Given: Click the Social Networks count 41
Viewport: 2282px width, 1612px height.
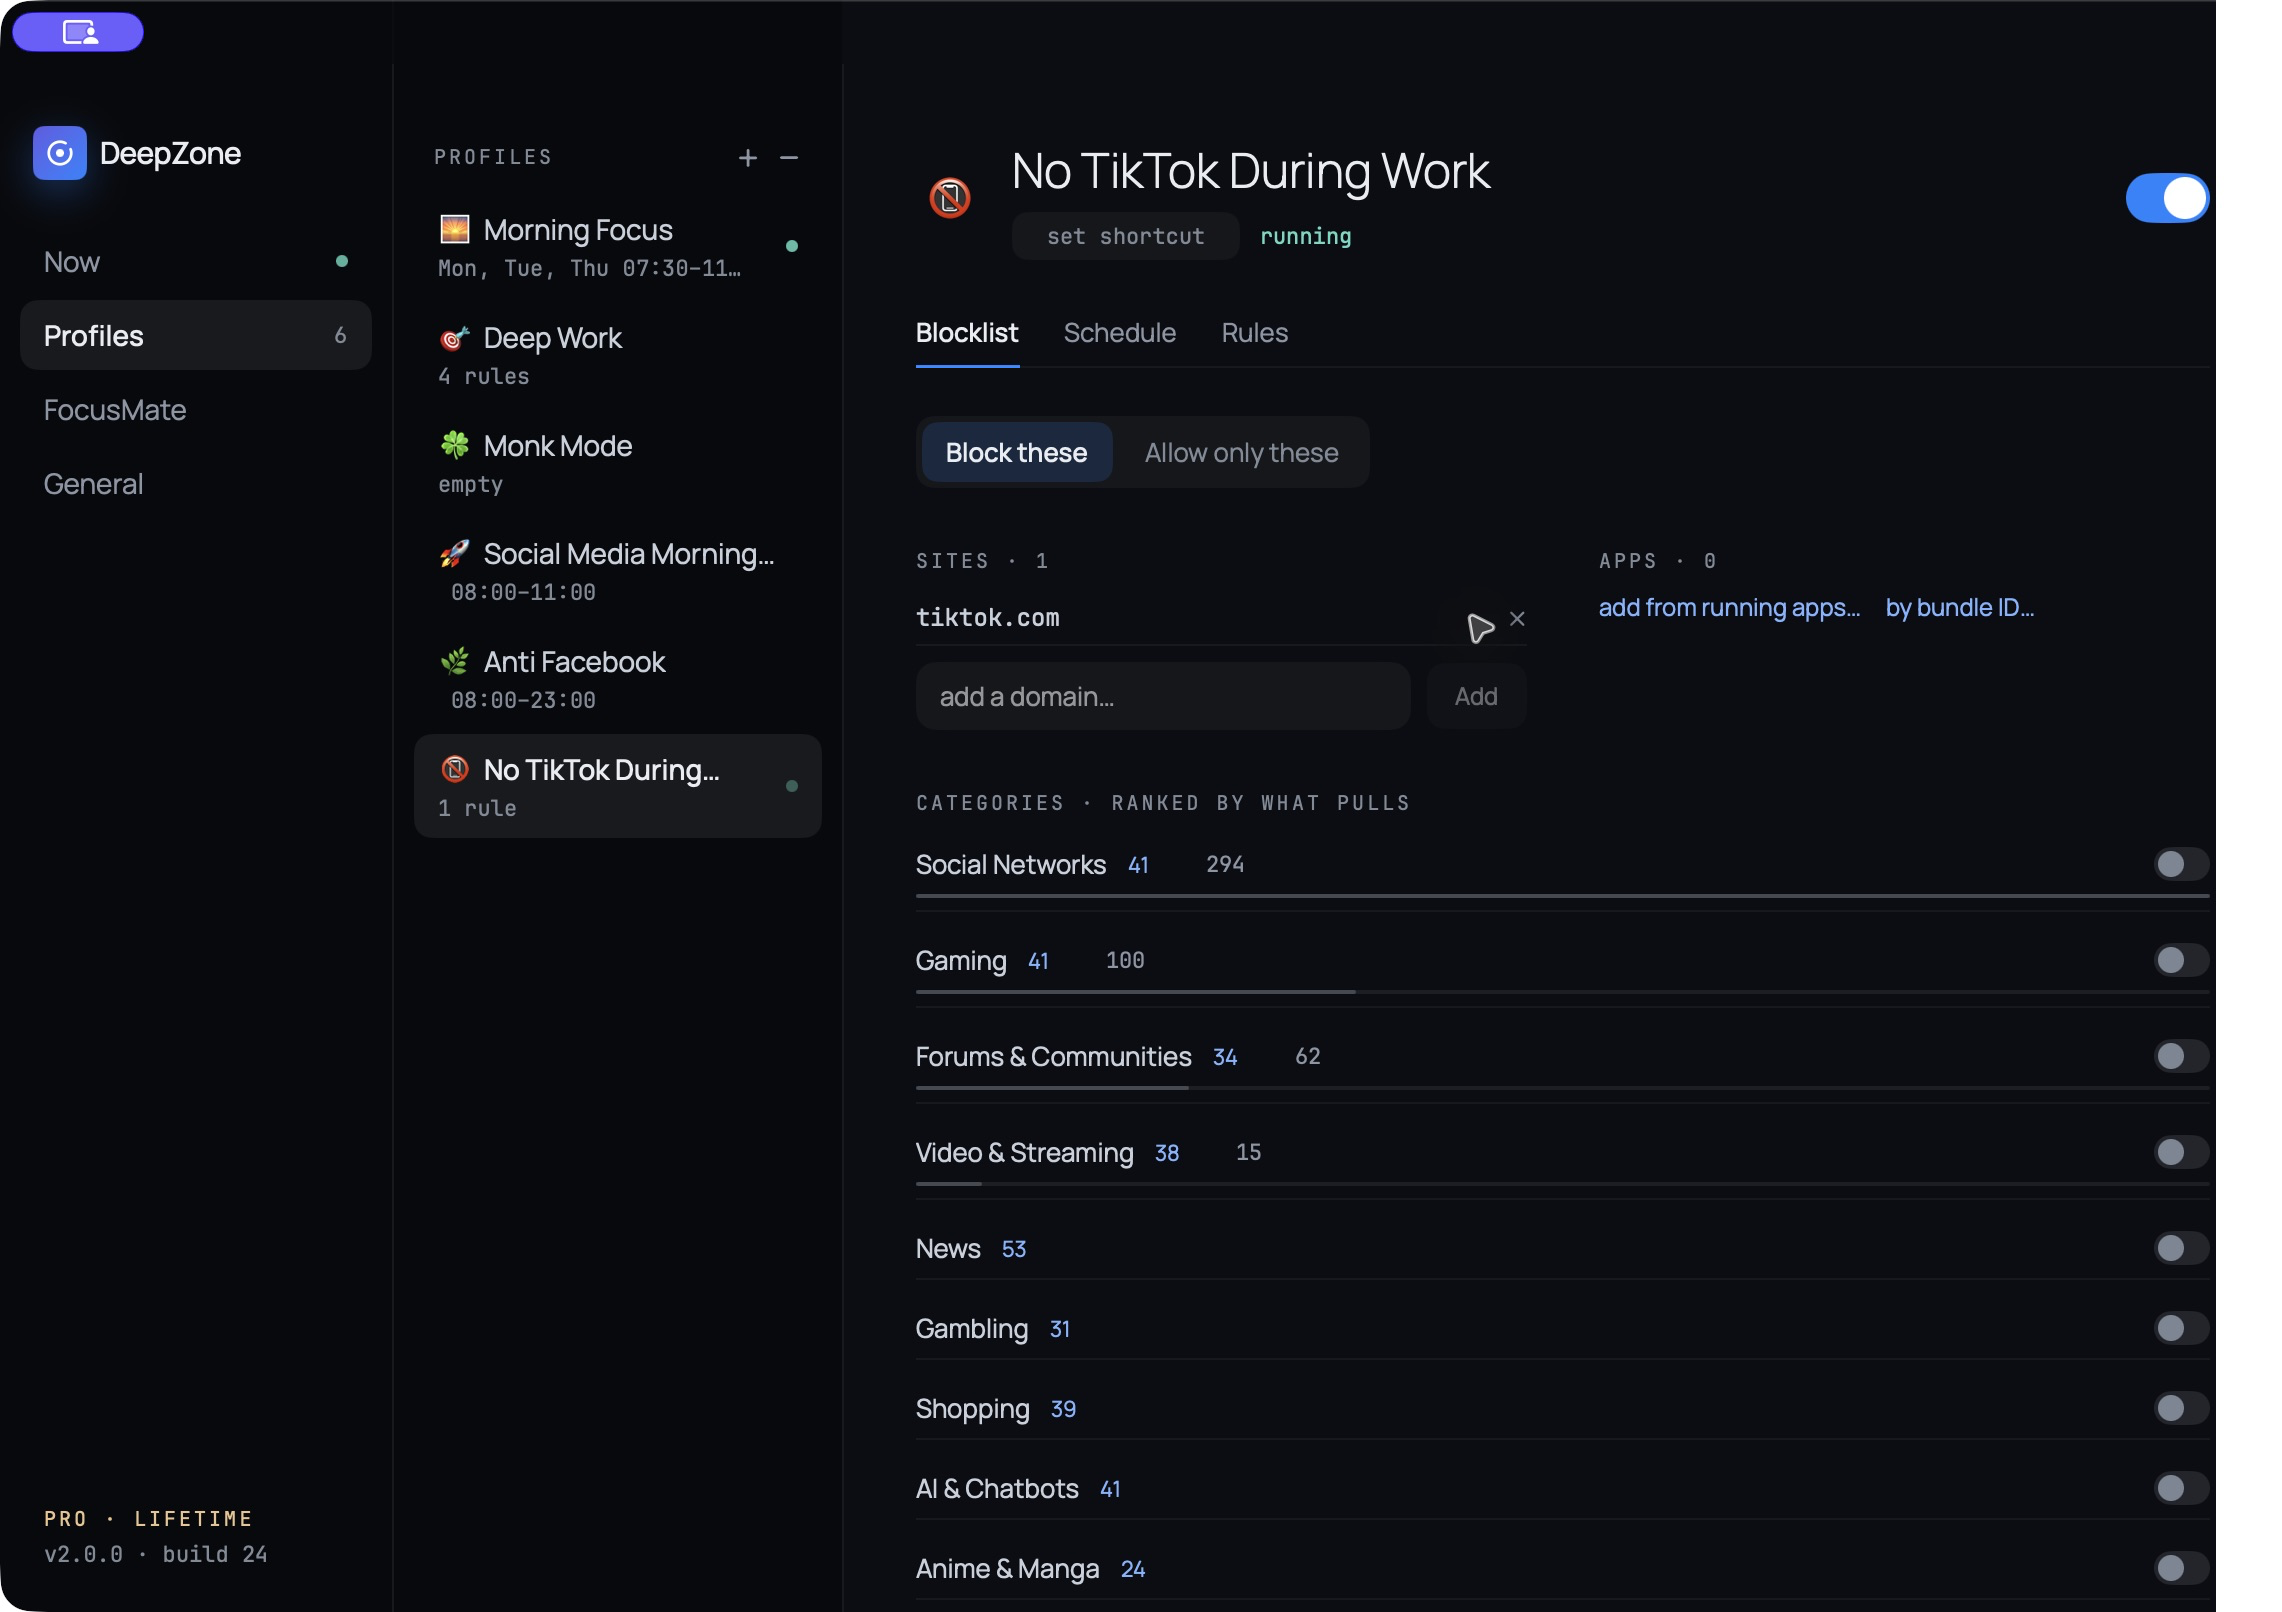Looking at the screenshot, I should (1138, 865).
